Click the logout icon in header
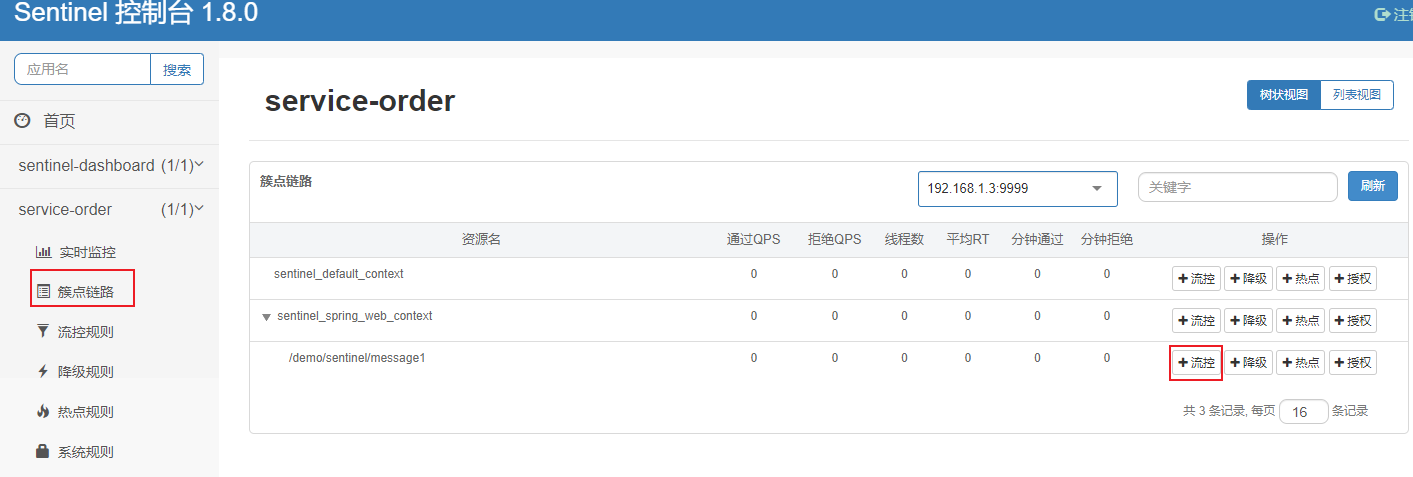The width and height of the screenshot is (1413, 477). pos(1383,14)
